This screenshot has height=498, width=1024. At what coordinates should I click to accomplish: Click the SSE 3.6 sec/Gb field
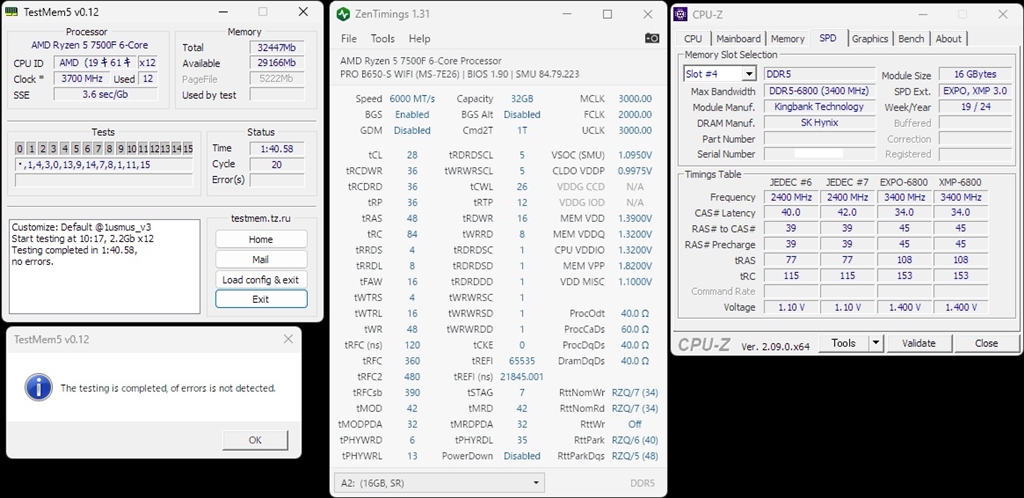[x=106, y=95]
